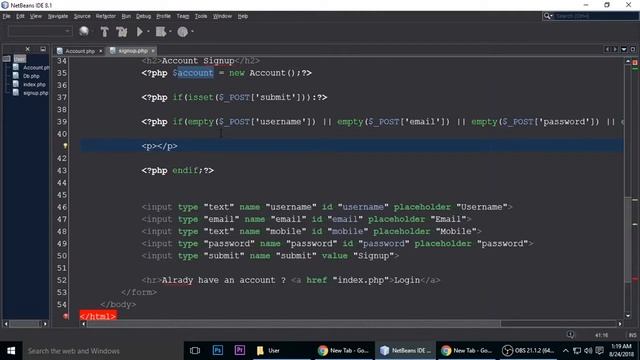640x360 pixels.
Task: Click the editor horizontal scrollbar thumb
Action: coord(293,324)
